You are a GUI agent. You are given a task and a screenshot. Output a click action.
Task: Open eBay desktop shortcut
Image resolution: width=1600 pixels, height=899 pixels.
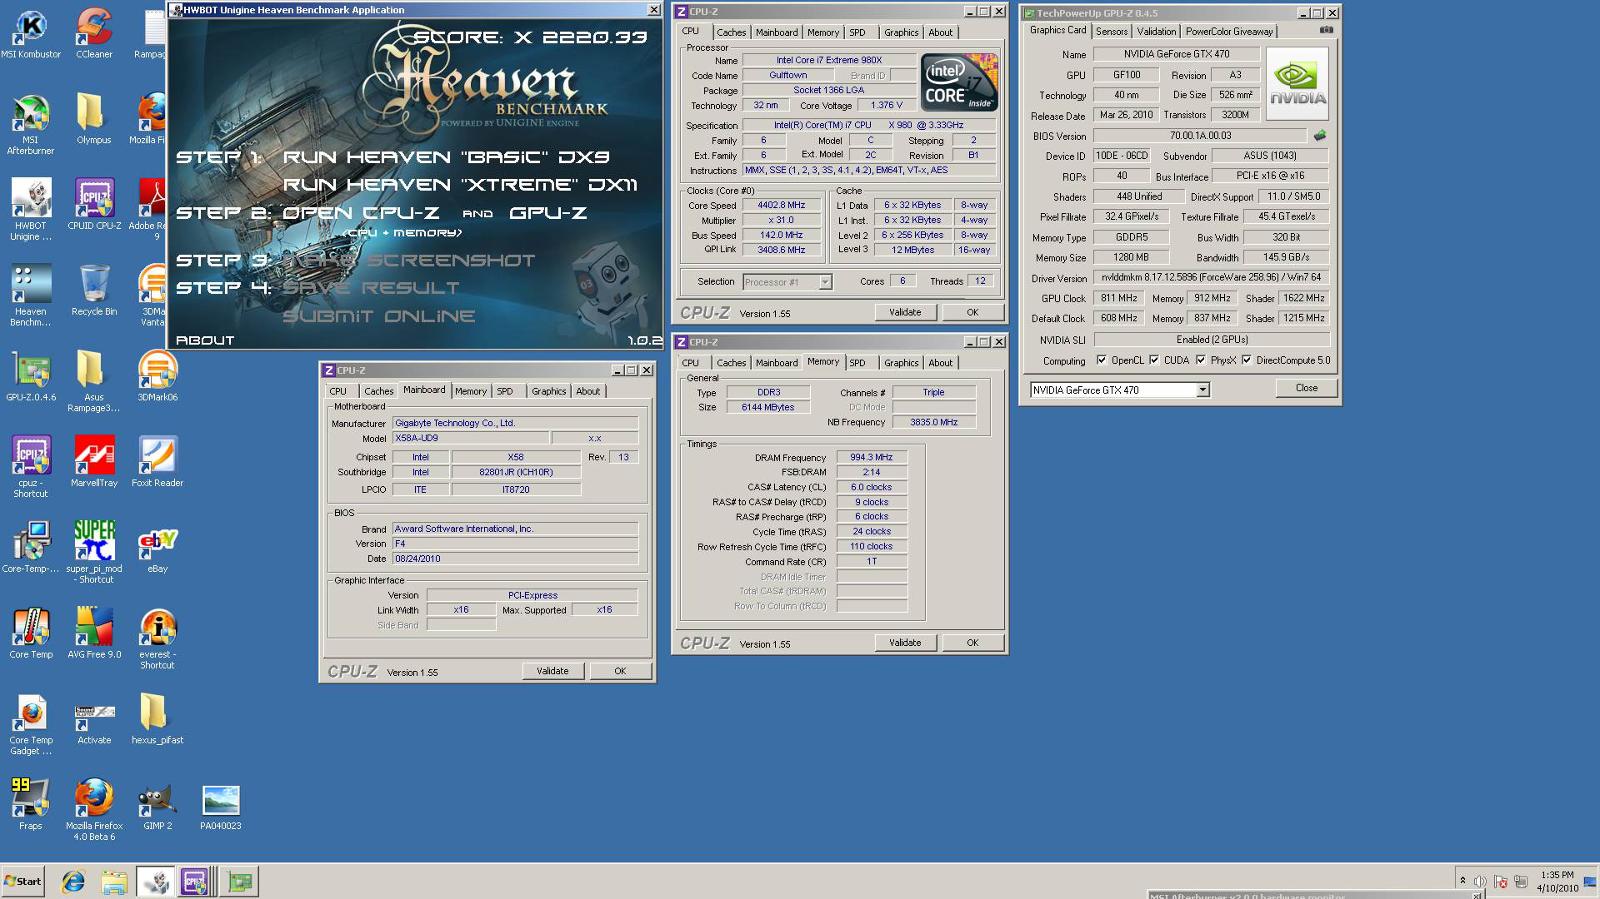coord(157,548)
